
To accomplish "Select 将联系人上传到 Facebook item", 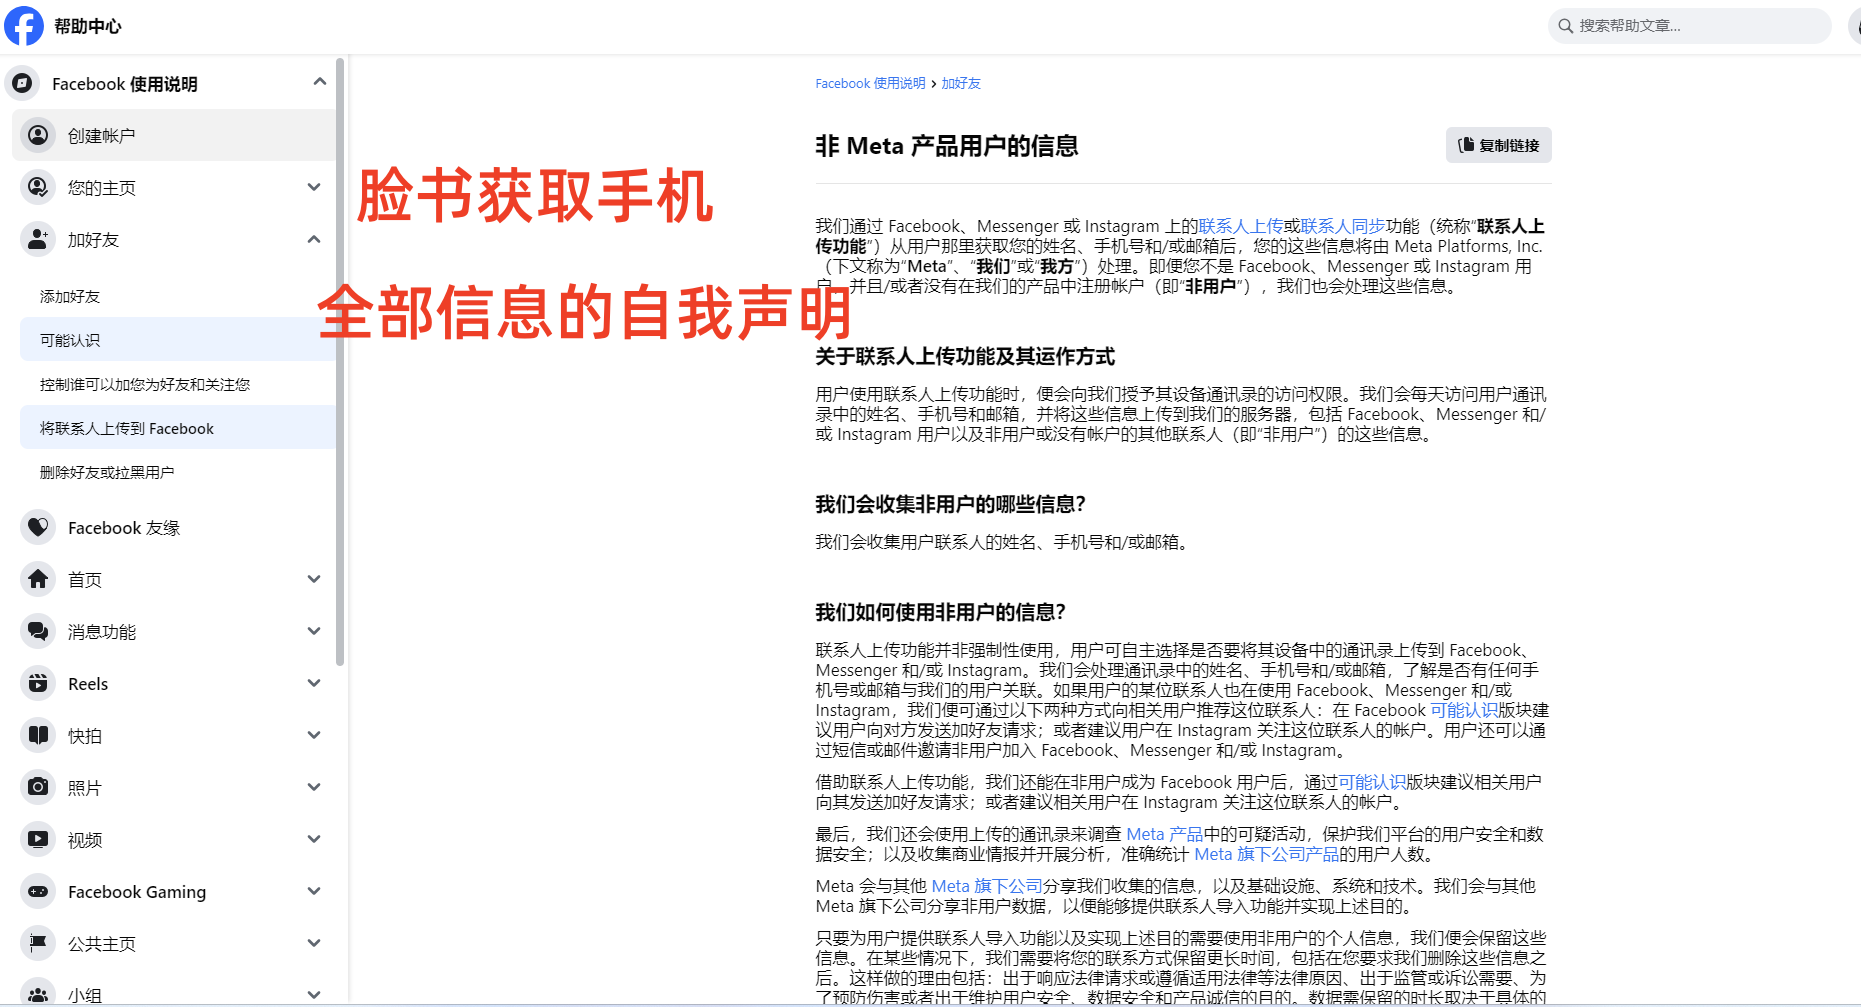I will click(178, 428).
